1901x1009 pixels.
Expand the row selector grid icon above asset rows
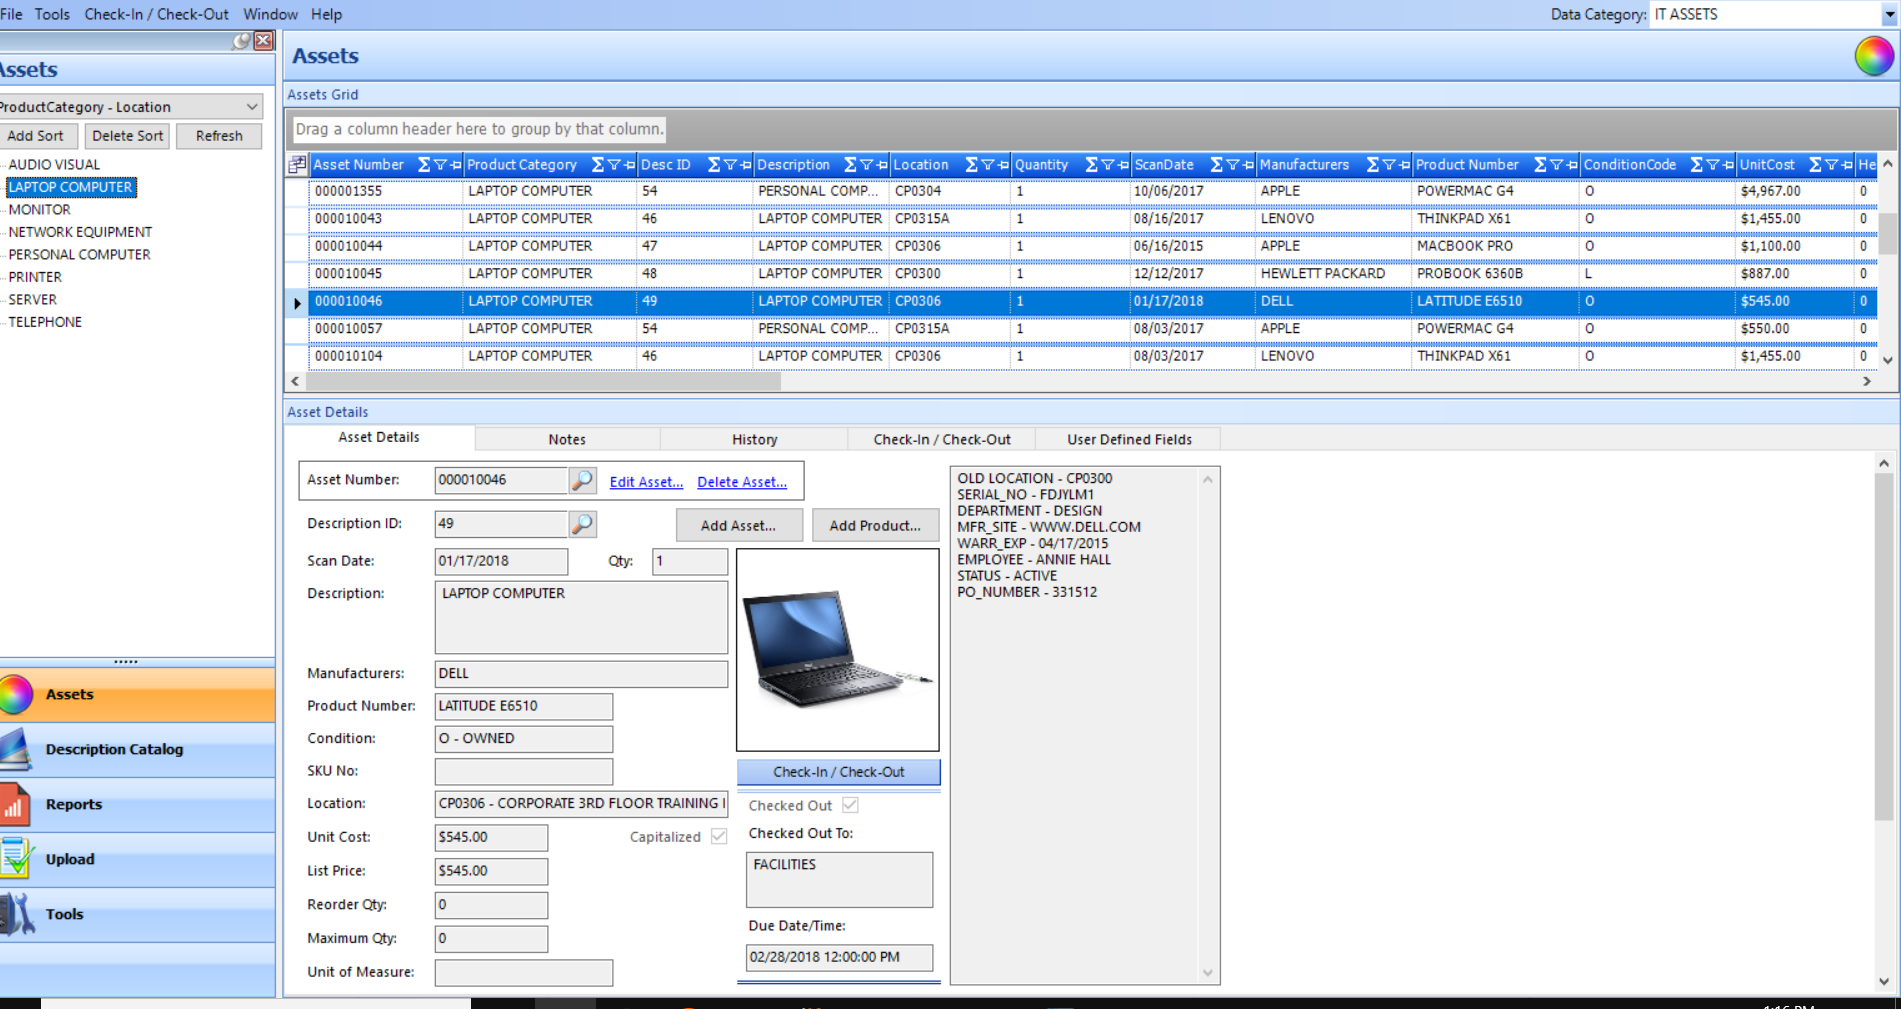click(296, 165)
